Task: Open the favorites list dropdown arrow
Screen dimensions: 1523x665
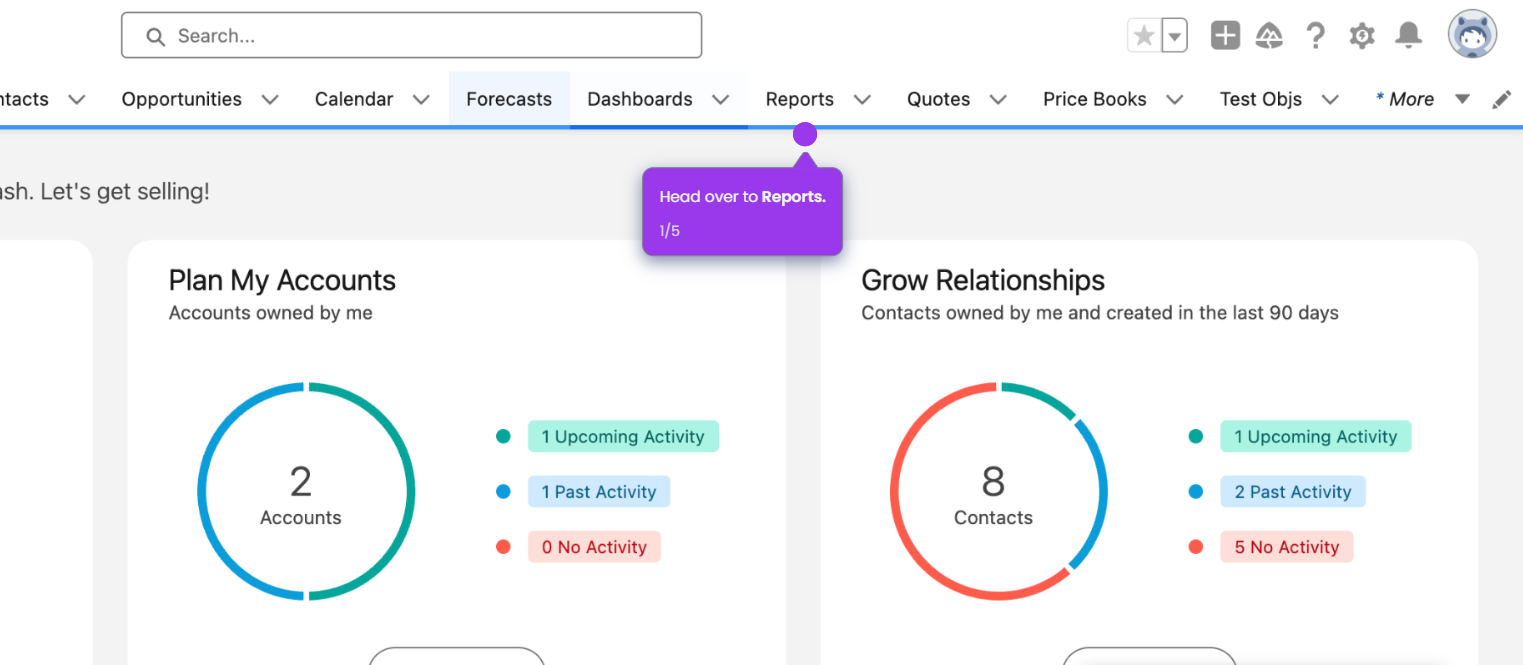Action: (1175, 36)
